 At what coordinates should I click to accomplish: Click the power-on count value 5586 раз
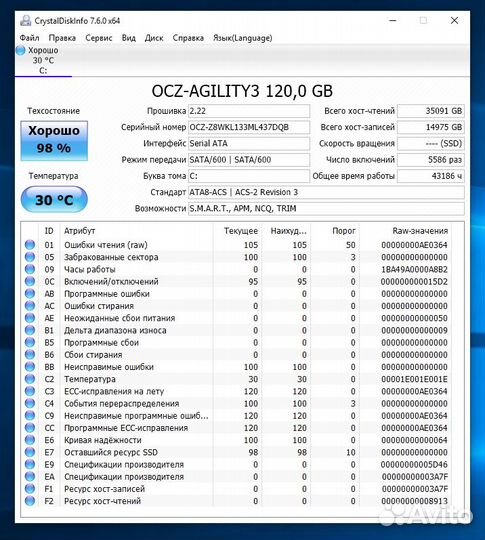pyautogui.click(x=431, y=159)
